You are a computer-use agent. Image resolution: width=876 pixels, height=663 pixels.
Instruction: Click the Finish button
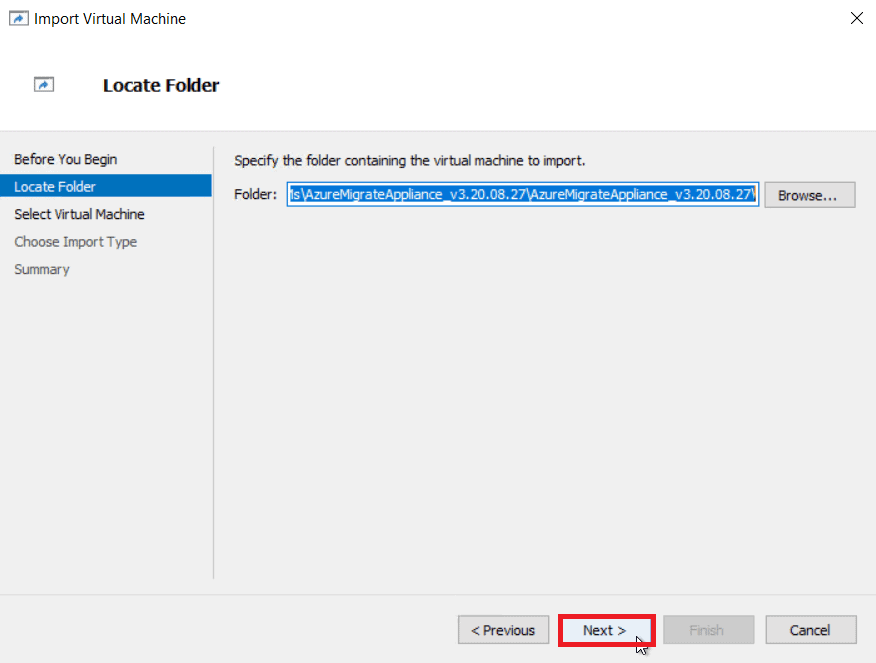click(708, 630)
